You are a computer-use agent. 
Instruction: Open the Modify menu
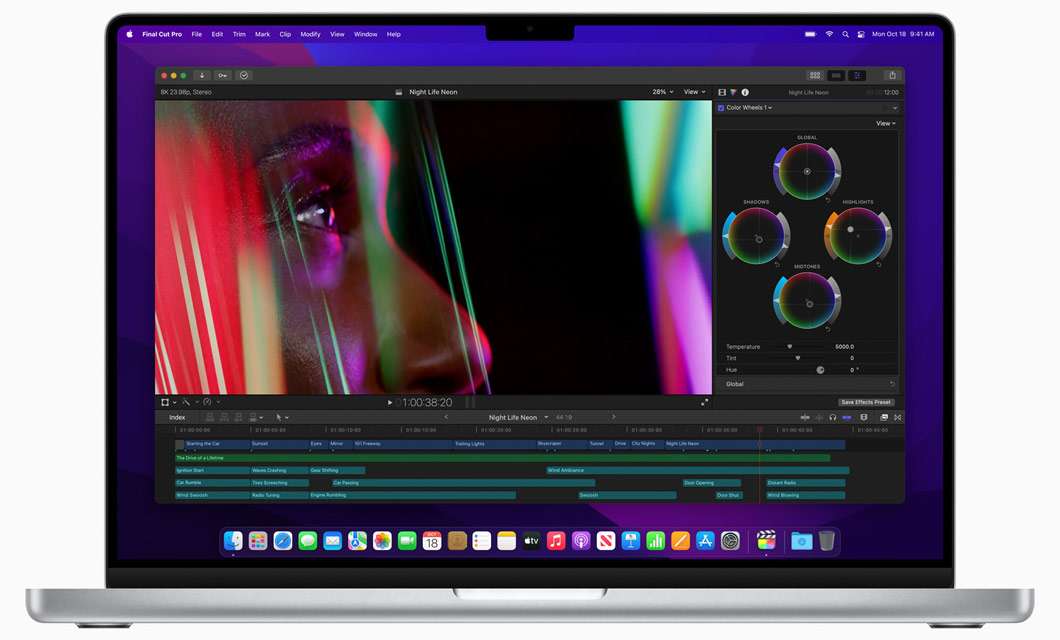coord(311,33)
